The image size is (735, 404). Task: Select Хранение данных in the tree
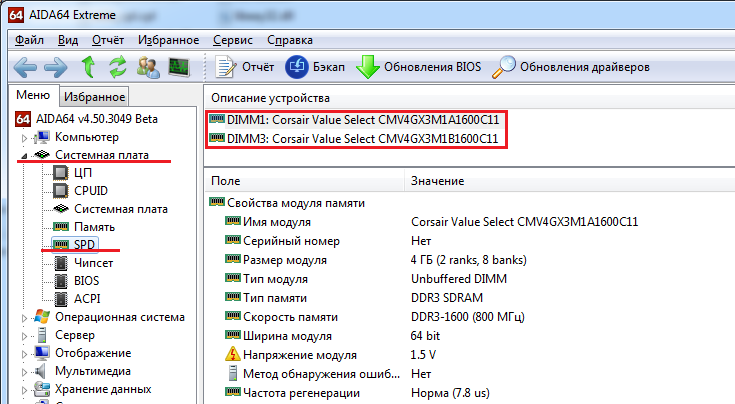click(x=103, y=389)
